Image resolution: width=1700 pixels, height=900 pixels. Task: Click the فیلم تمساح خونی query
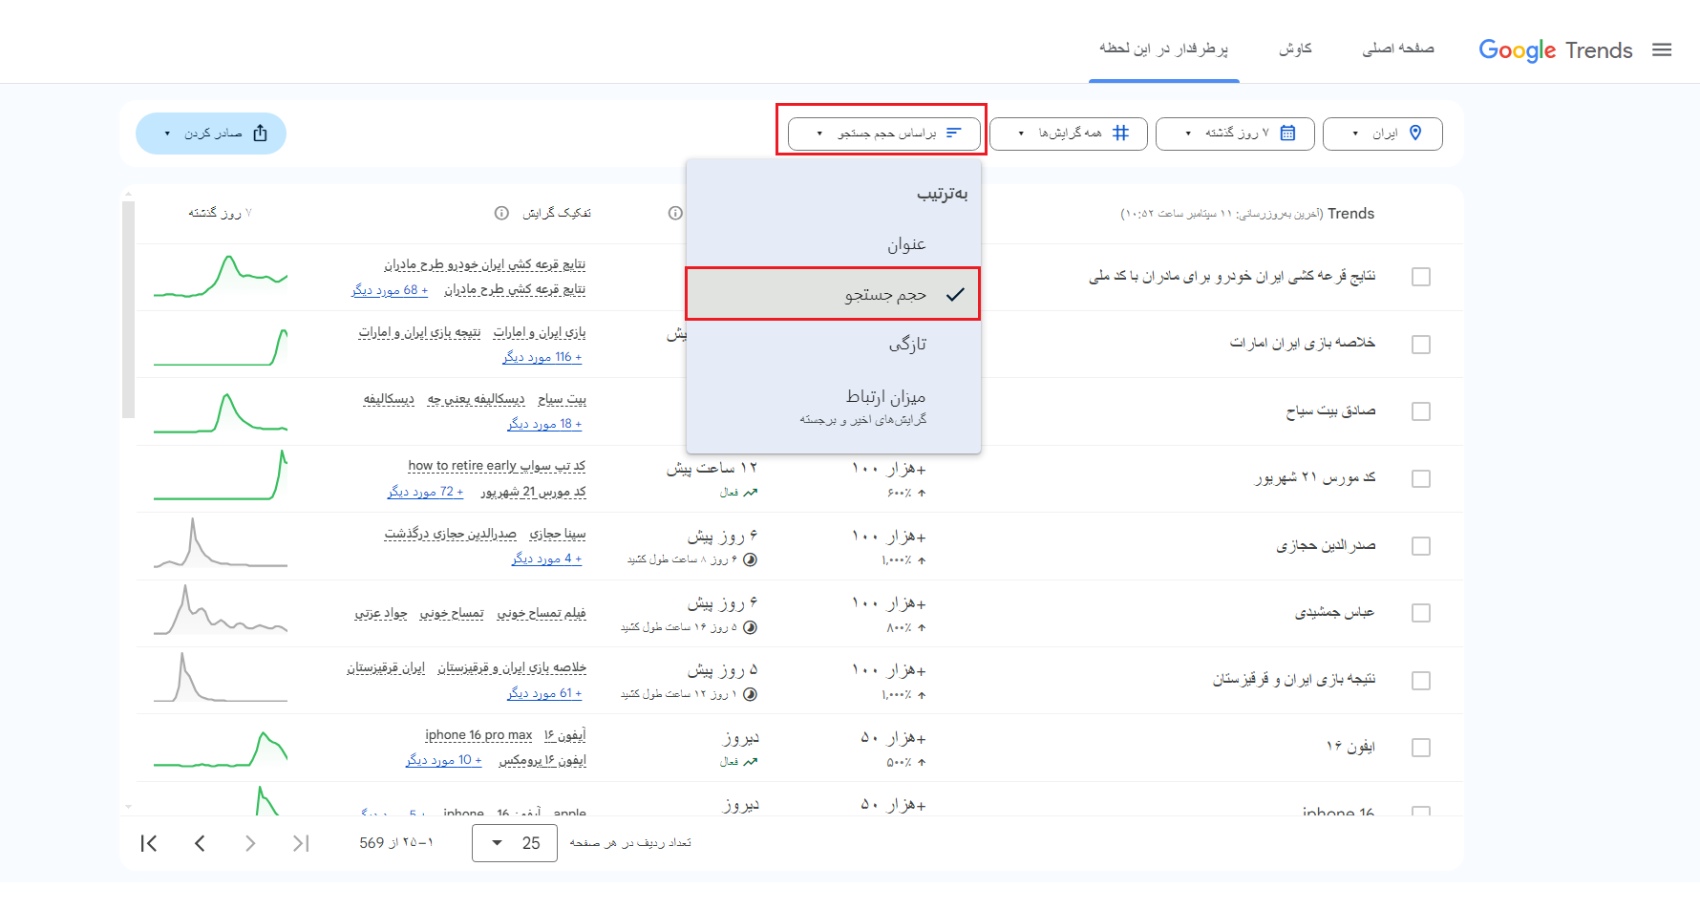(541, 613)
